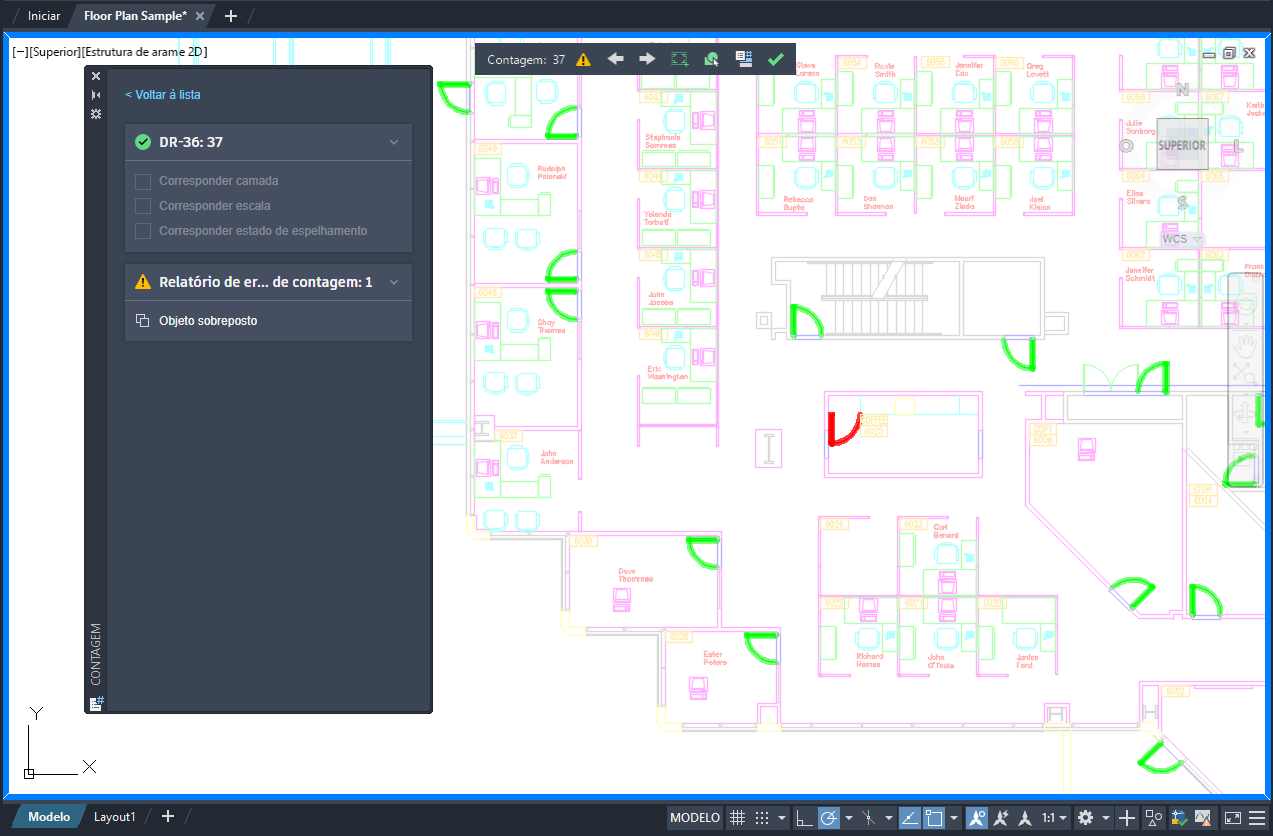Toggle ortho mode in status bar
Screen dimensions: 1273x836
click(804, 818)
